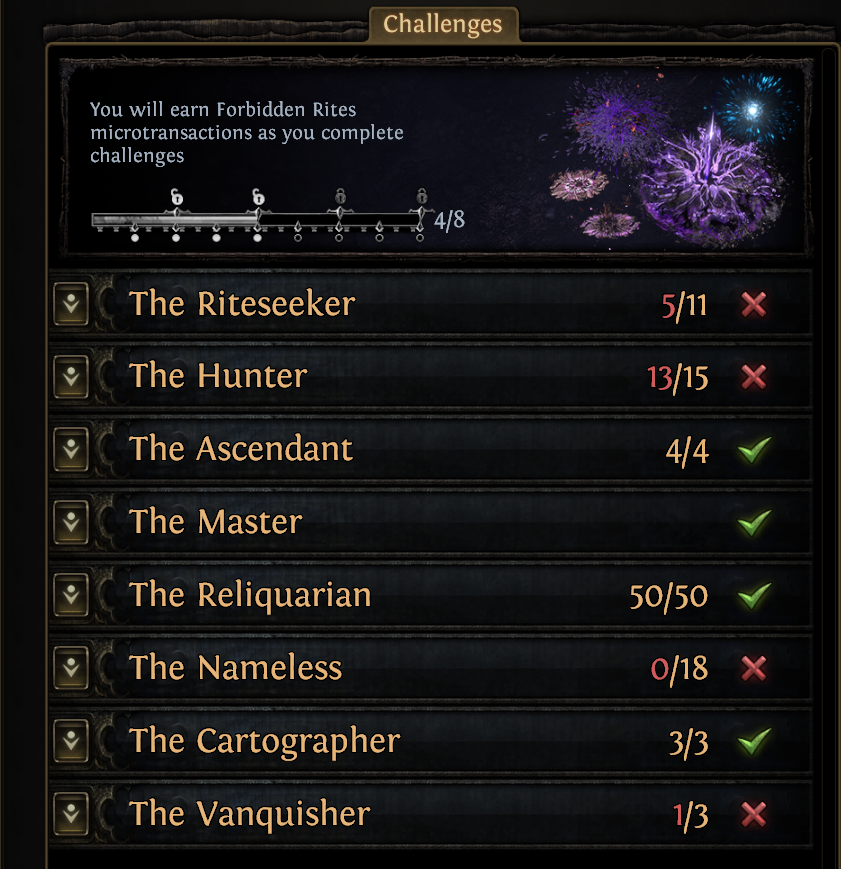Click the red X beside The Vanquisher

[x=753, y=814]
